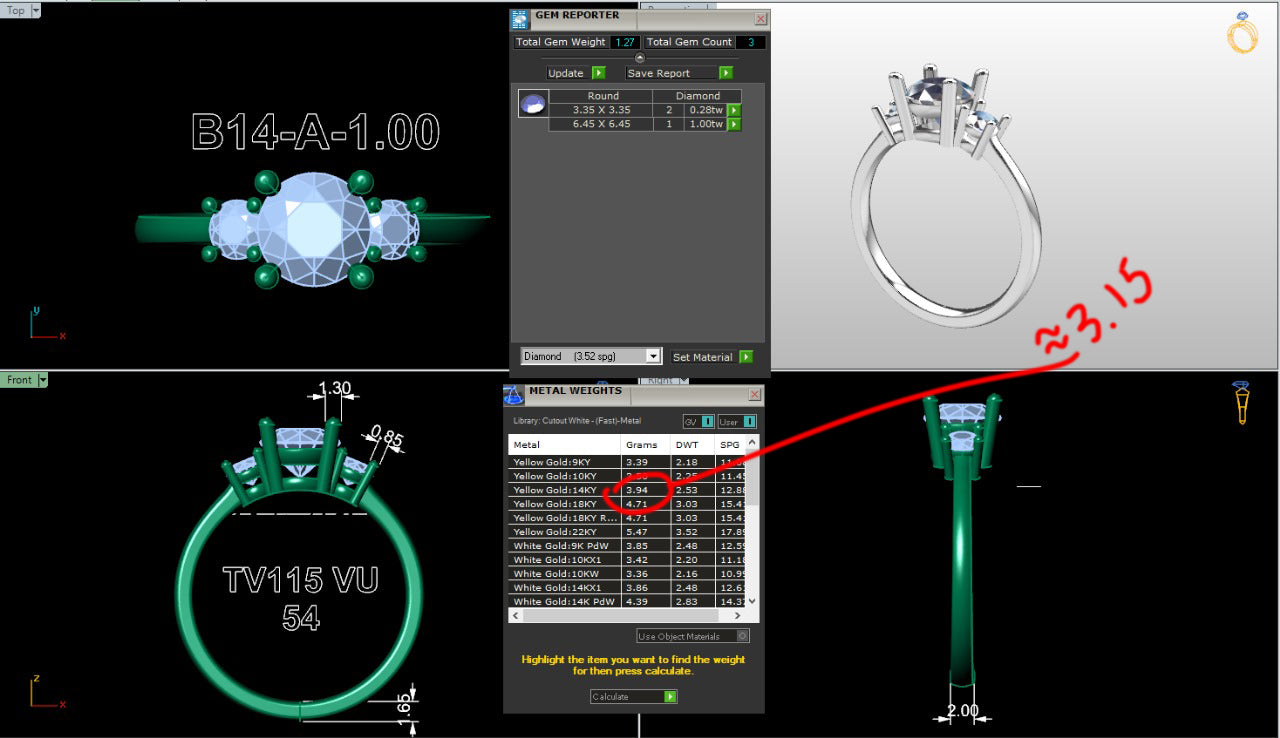Click the round gem shape thumbnail

pos(533,103)
